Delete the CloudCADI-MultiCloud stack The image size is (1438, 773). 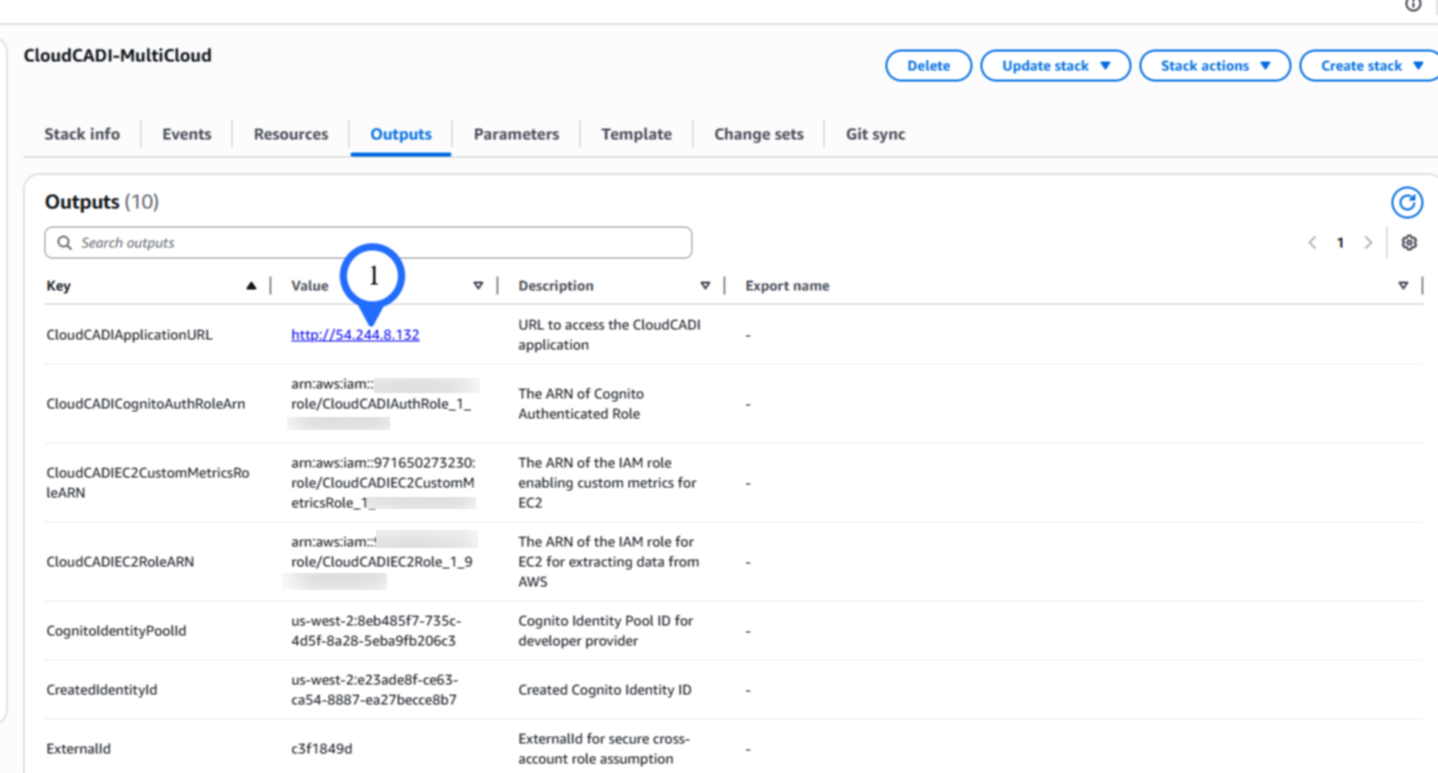[928, 66]
